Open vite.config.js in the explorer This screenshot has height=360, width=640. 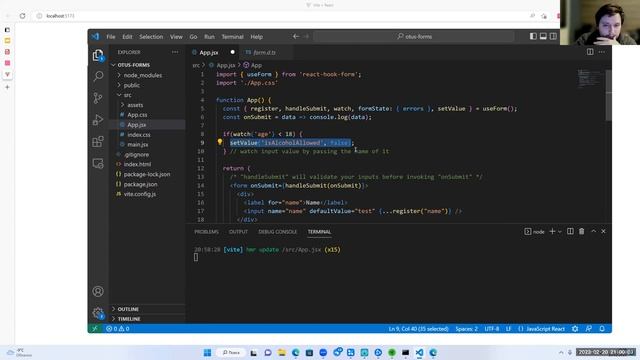coord(147,194)
